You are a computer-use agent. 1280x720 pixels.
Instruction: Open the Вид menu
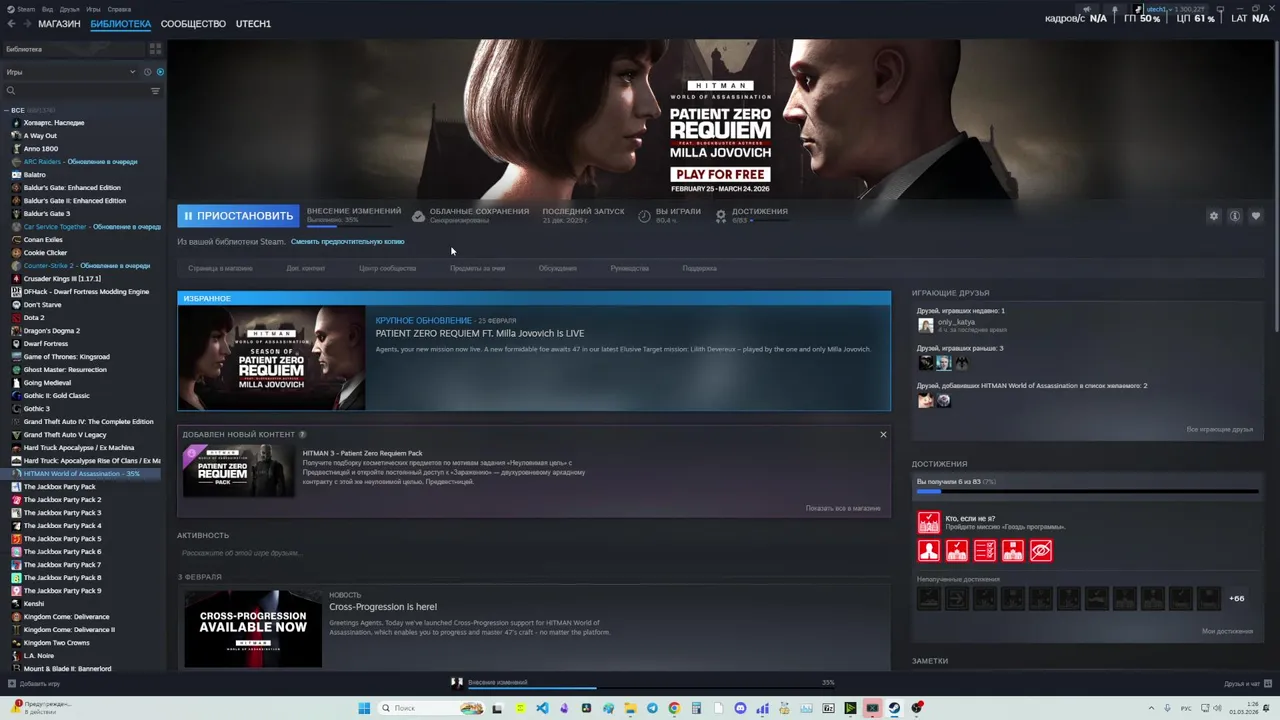click(47, 9)
